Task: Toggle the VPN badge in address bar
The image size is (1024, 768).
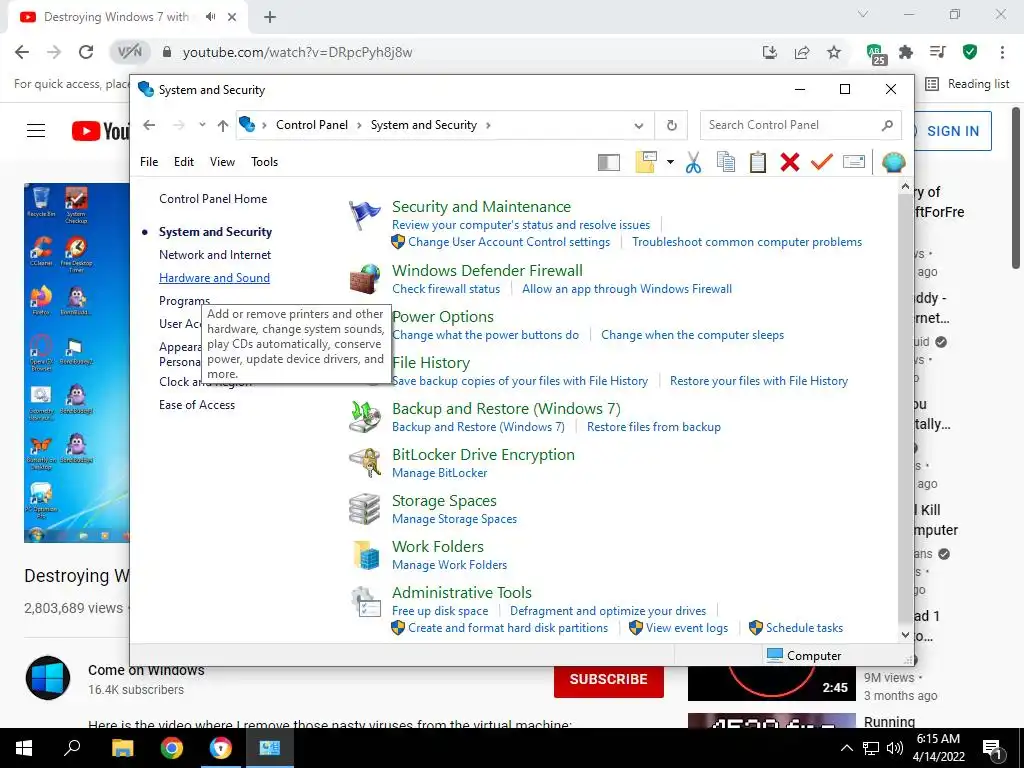Action: [129, 52]
